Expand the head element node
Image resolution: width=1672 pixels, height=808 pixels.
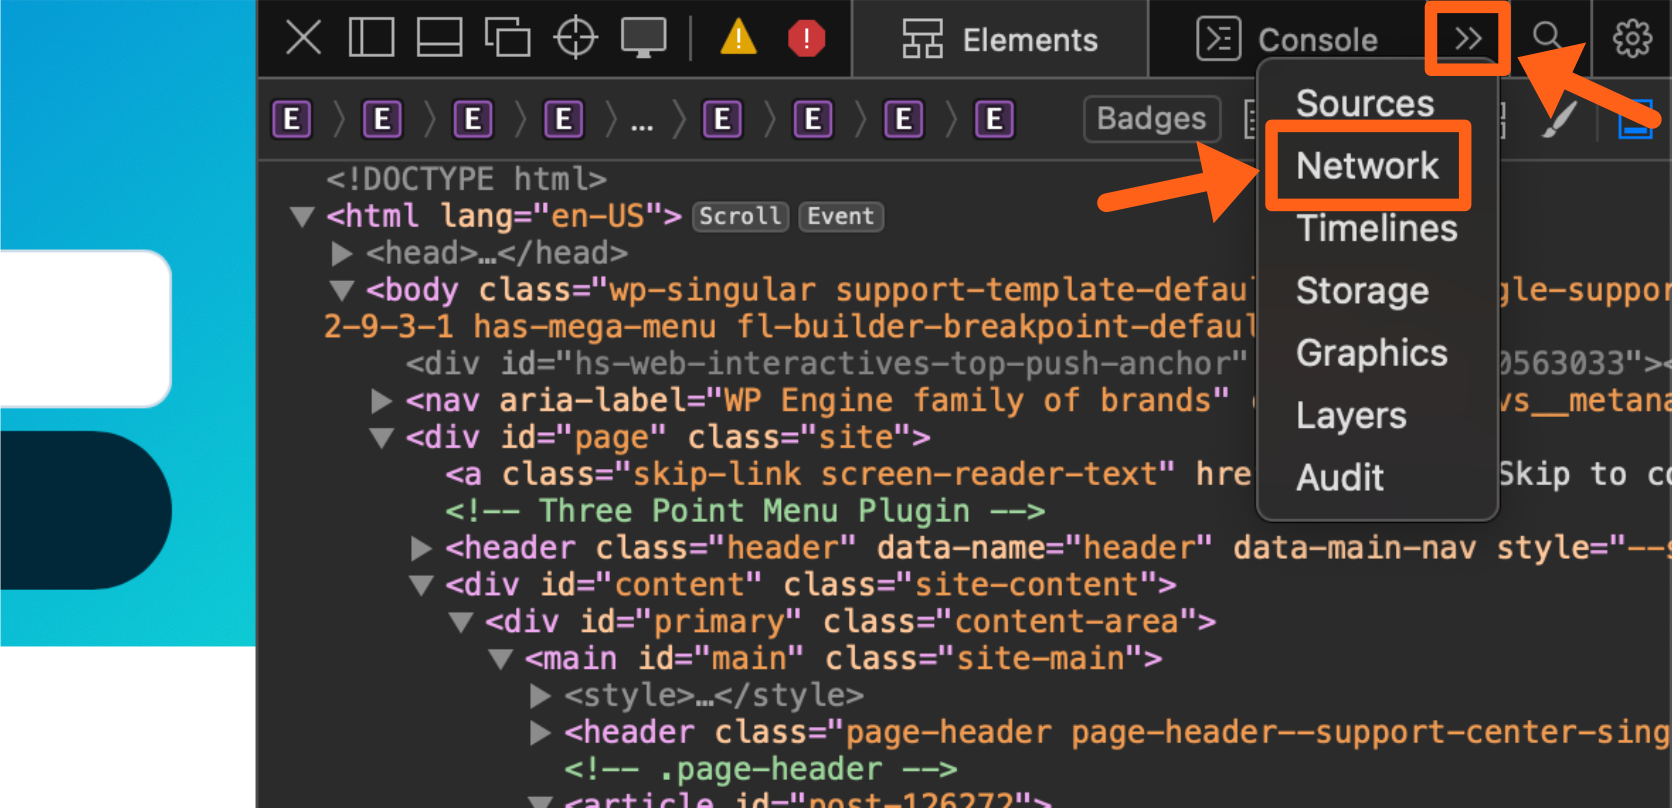pos(342,254)
